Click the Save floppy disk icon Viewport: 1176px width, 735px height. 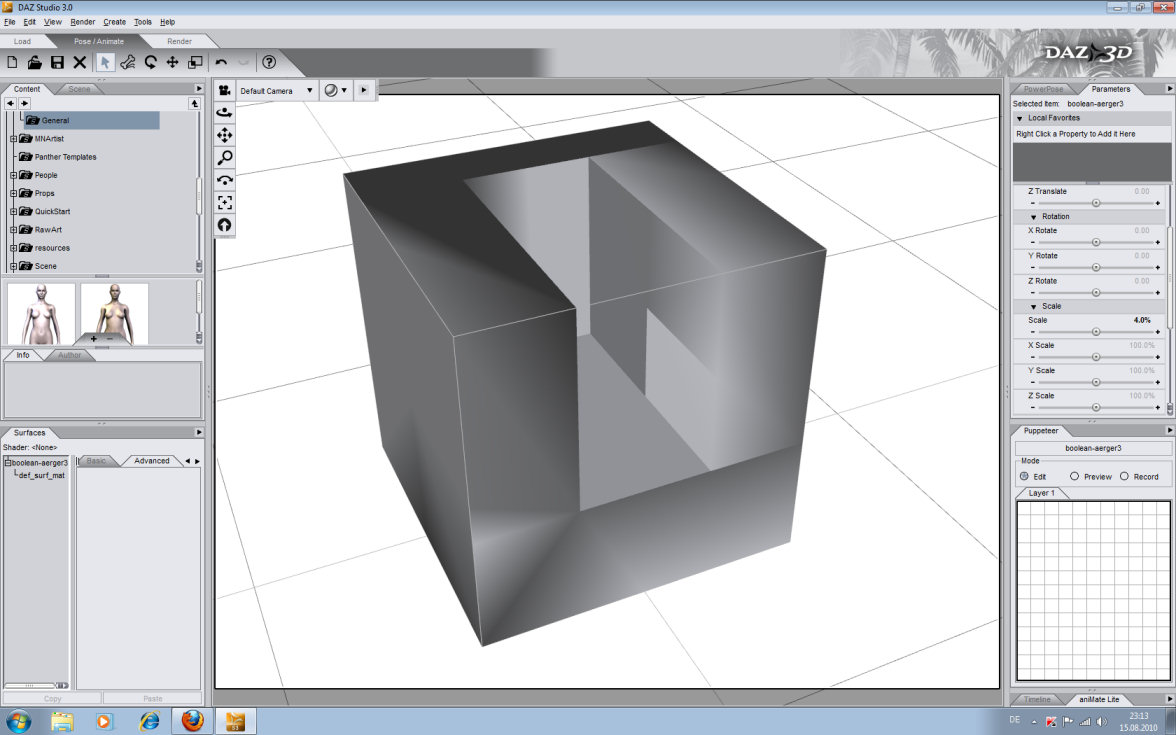[x=57, y=62]
